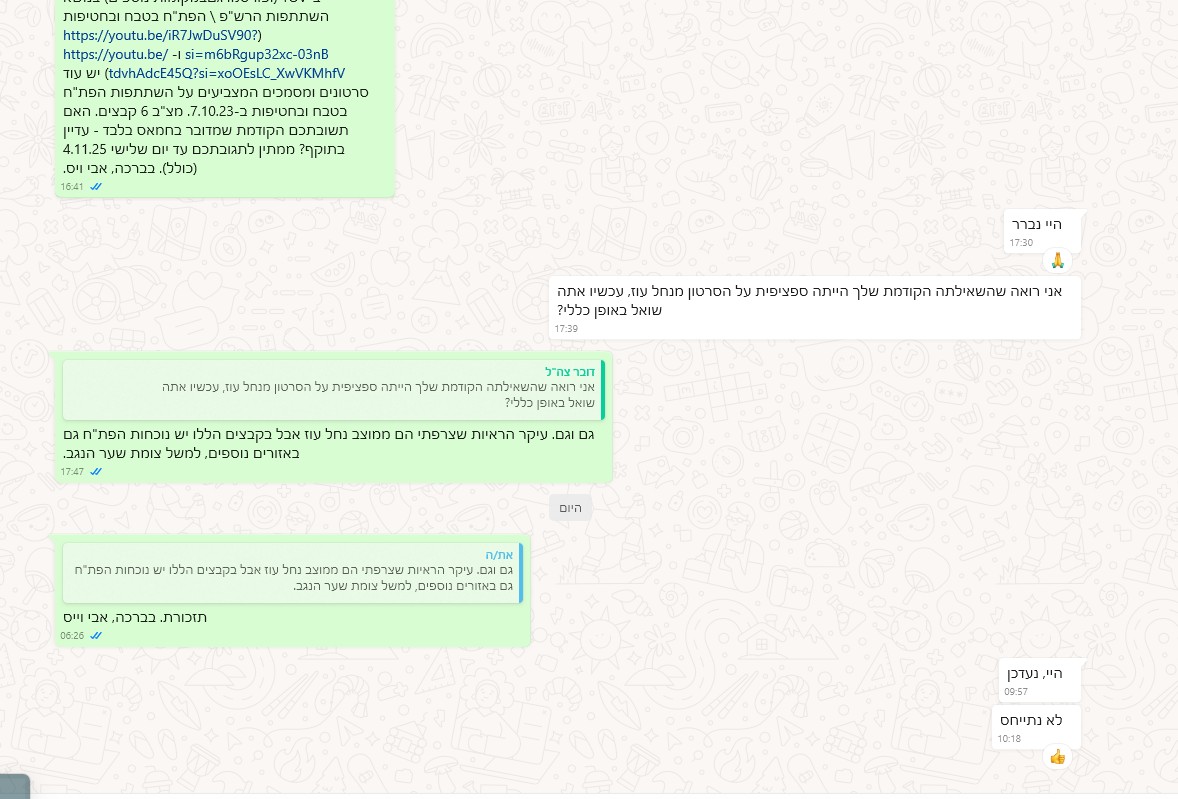
Task: Click the reply text starting גם וגם. עיקר הראיות
Action: coord(335,443)
